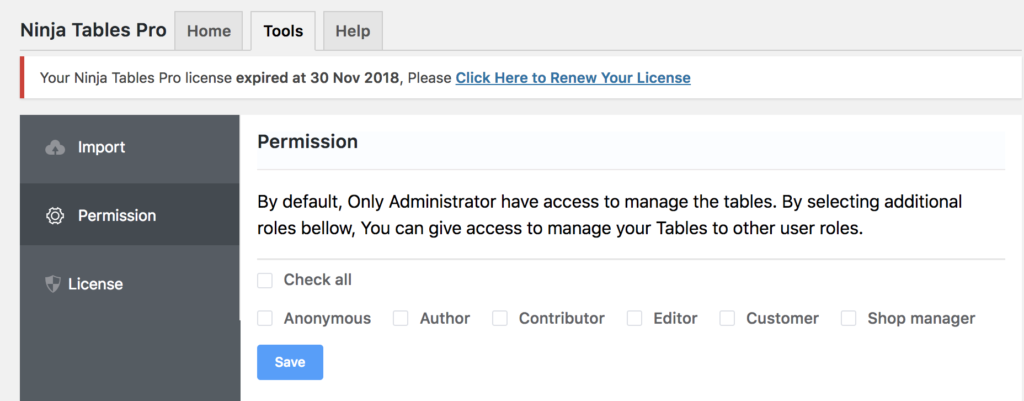The height and width of the screenshot is (401, 1024).
Task: Toggle the Contributor role checkbox
Action: pos(500,319)
